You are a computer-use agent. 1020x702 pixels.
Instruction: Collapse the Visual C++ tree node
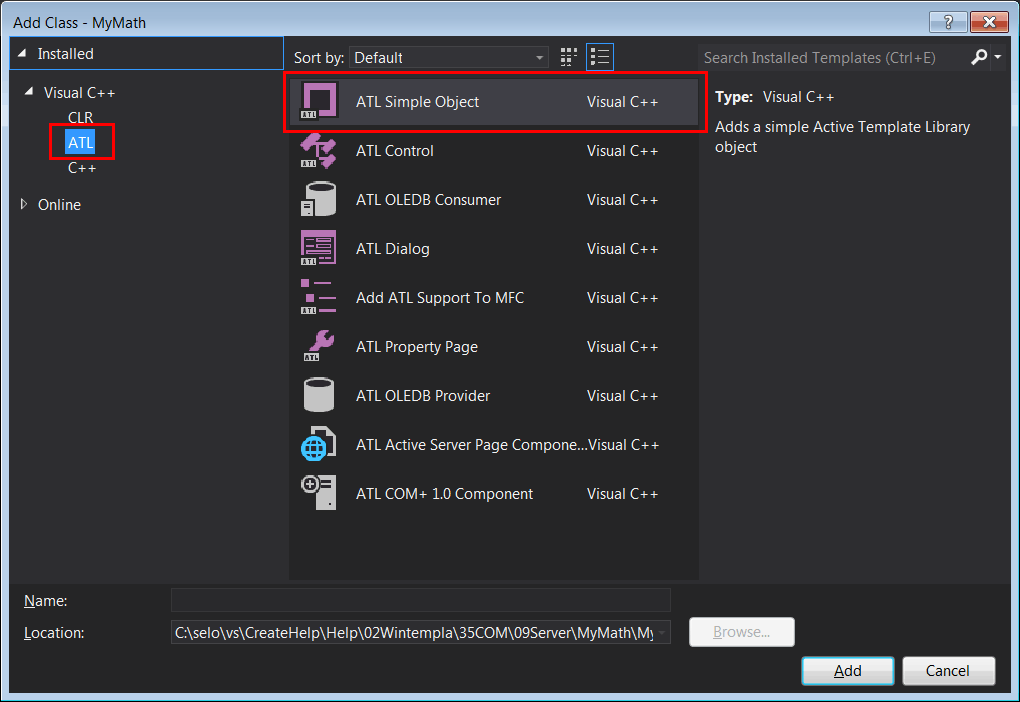29,92
